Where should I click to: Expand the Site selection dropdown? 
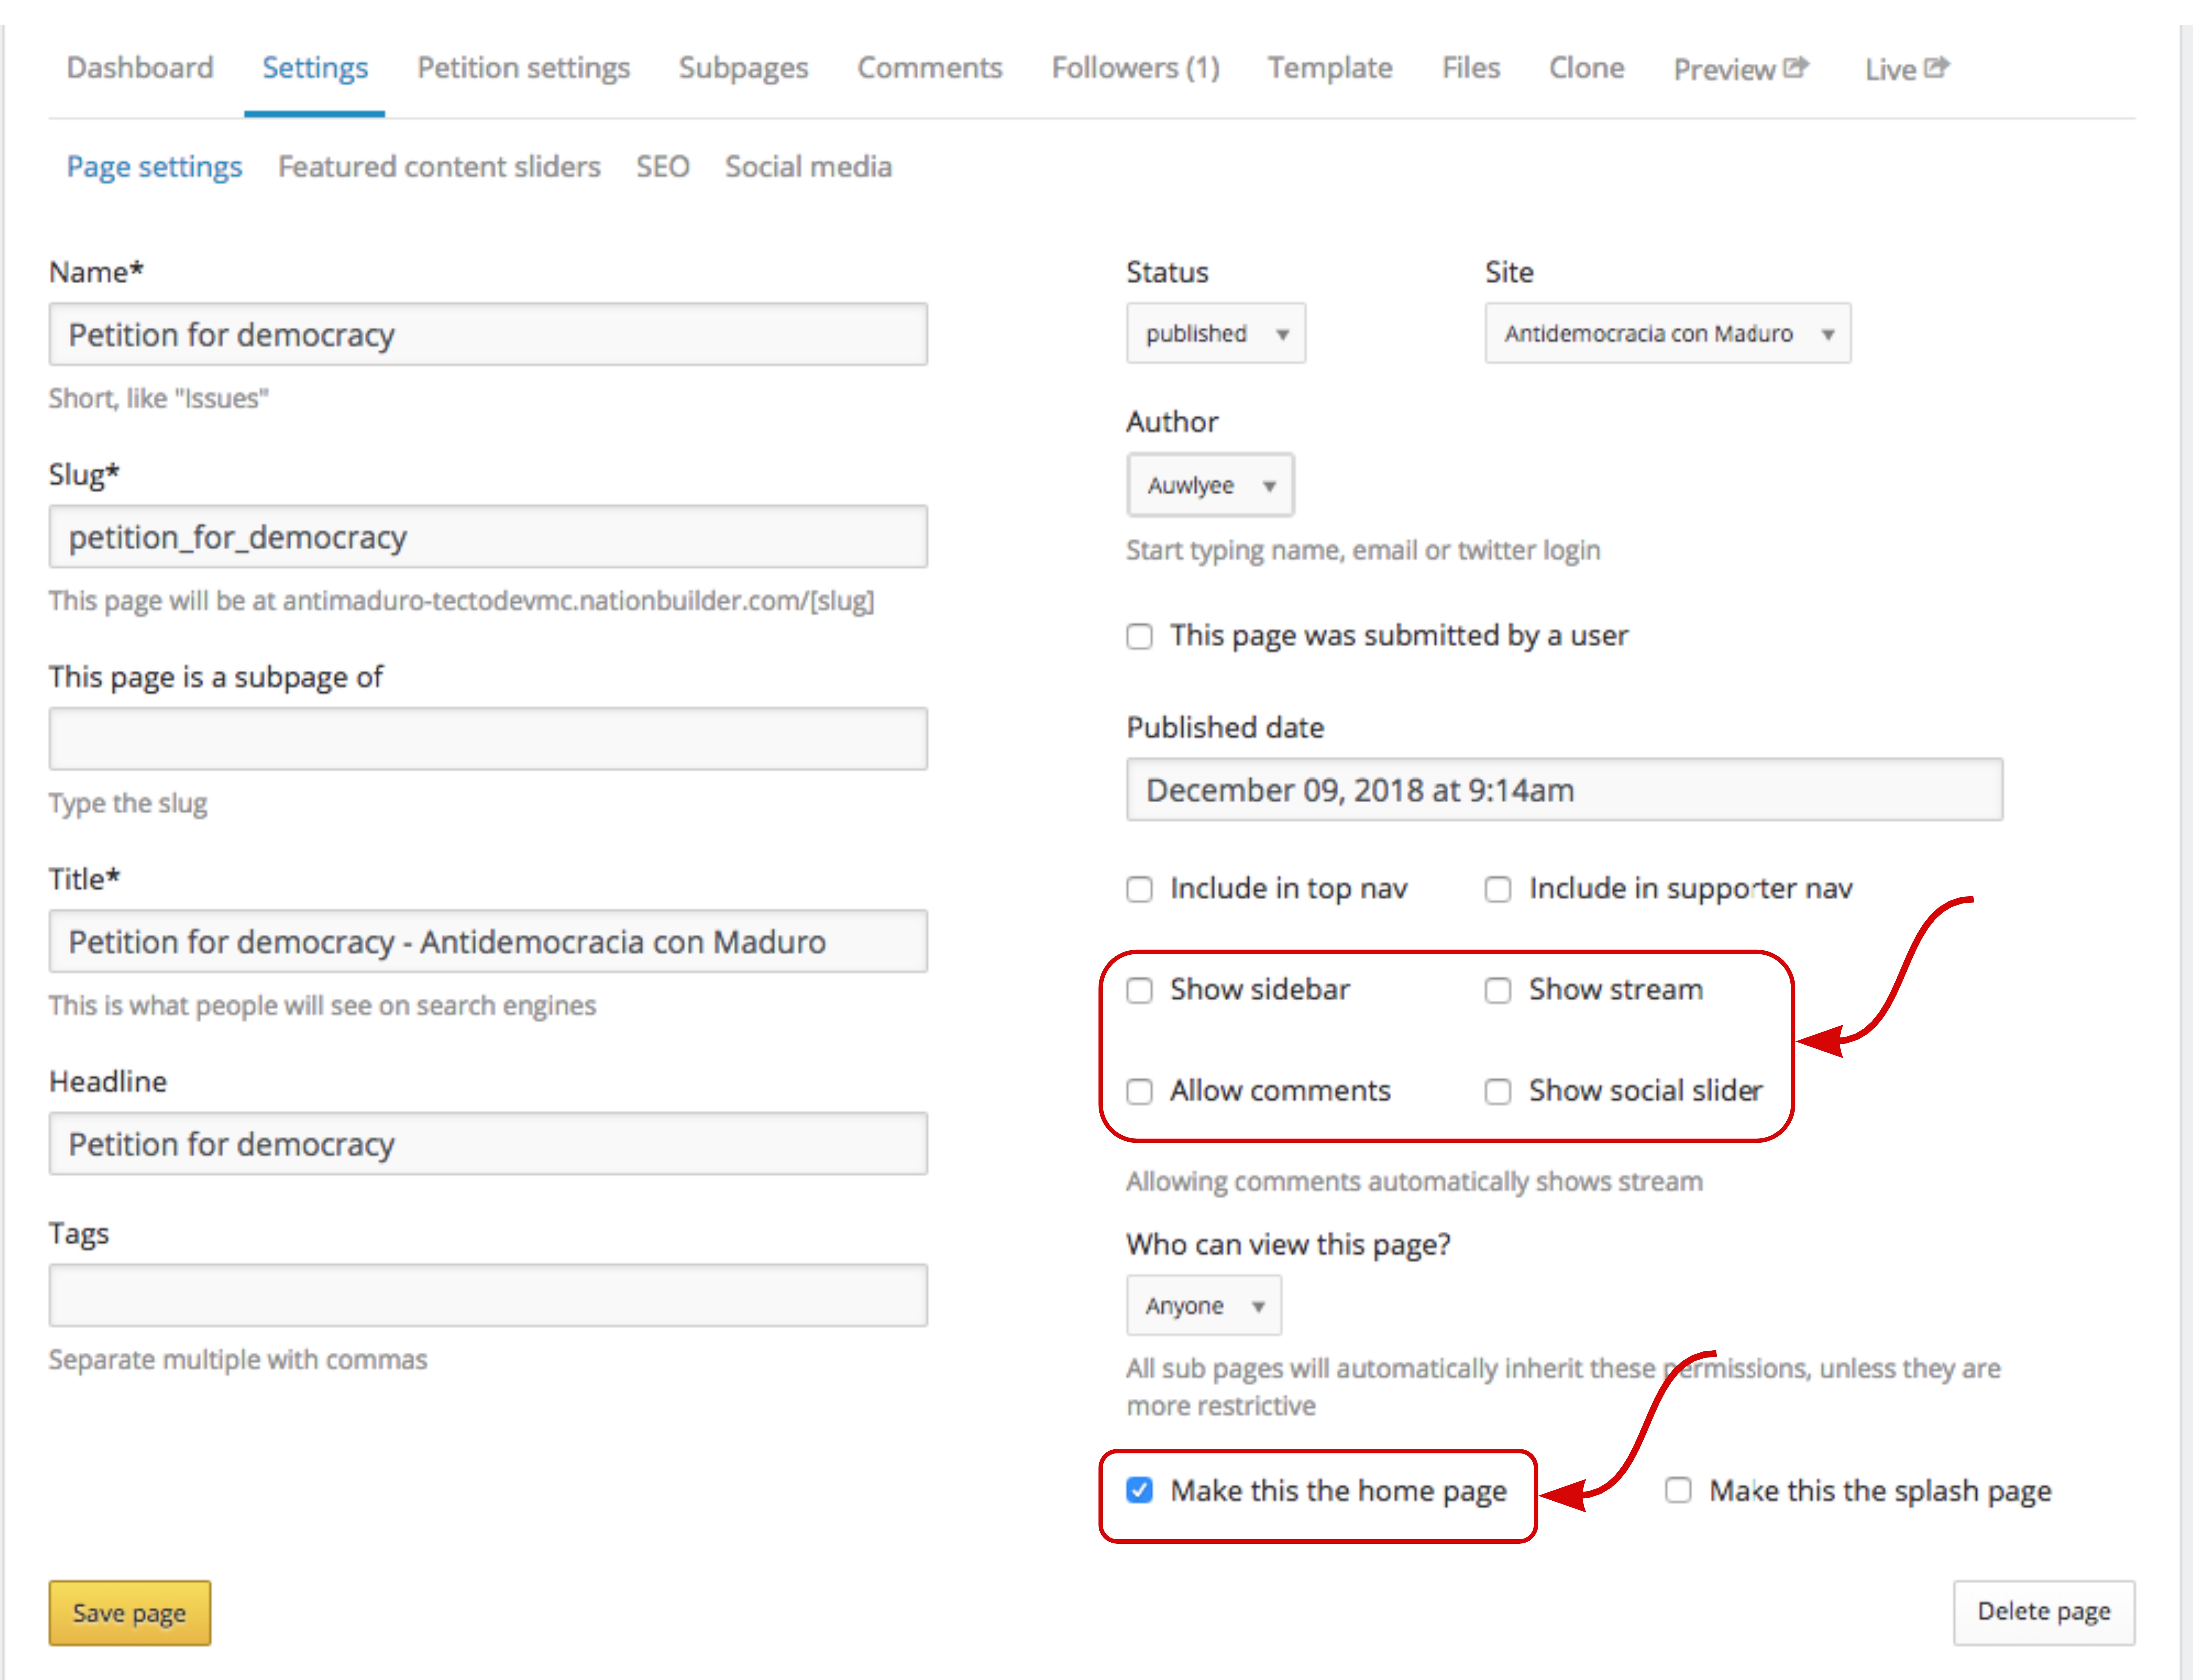[x=1667, y=333]
